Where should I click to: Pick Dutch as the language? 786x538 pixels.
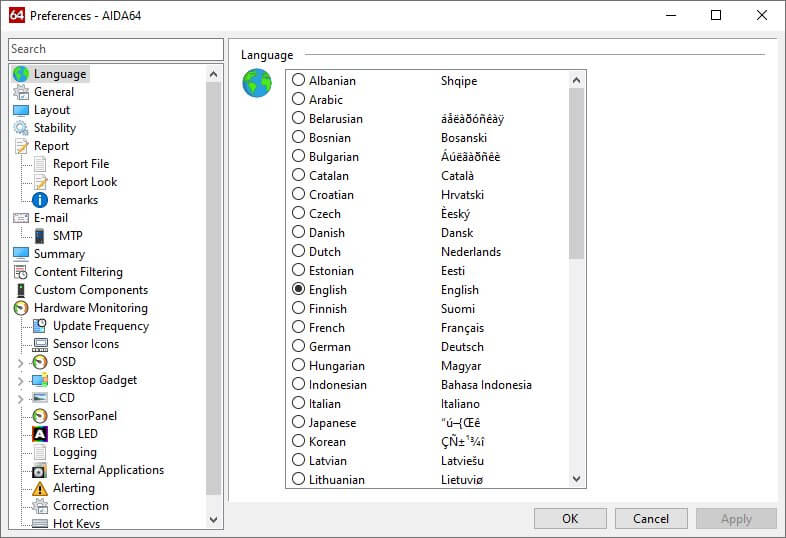[298, 251]
